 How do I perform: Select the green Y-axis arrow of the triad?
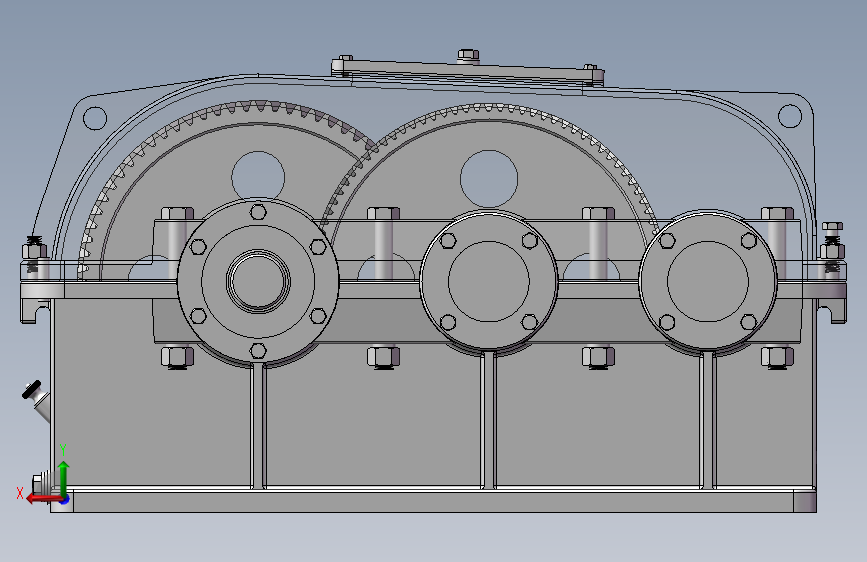point(63,479)
